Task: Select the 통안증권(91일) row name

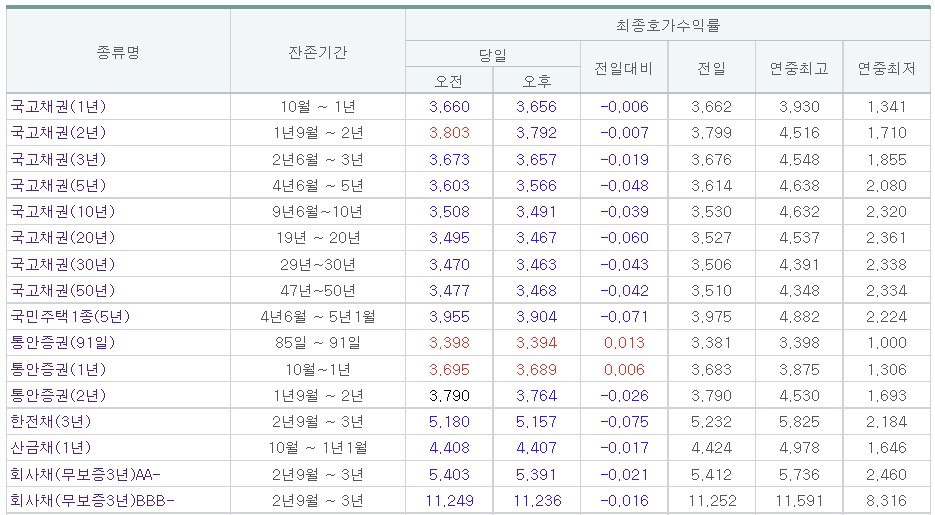Action: click(63, 343)
